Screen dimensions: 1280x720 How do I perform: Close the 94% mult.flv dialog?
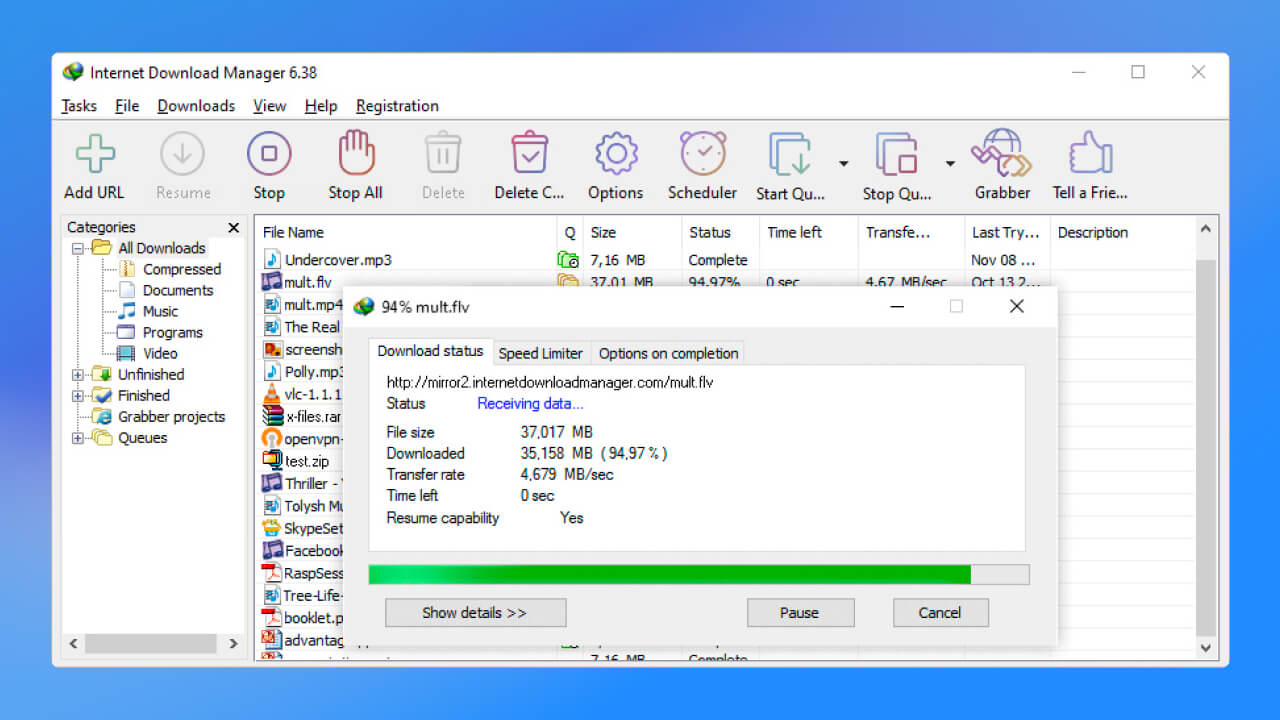1017,307
